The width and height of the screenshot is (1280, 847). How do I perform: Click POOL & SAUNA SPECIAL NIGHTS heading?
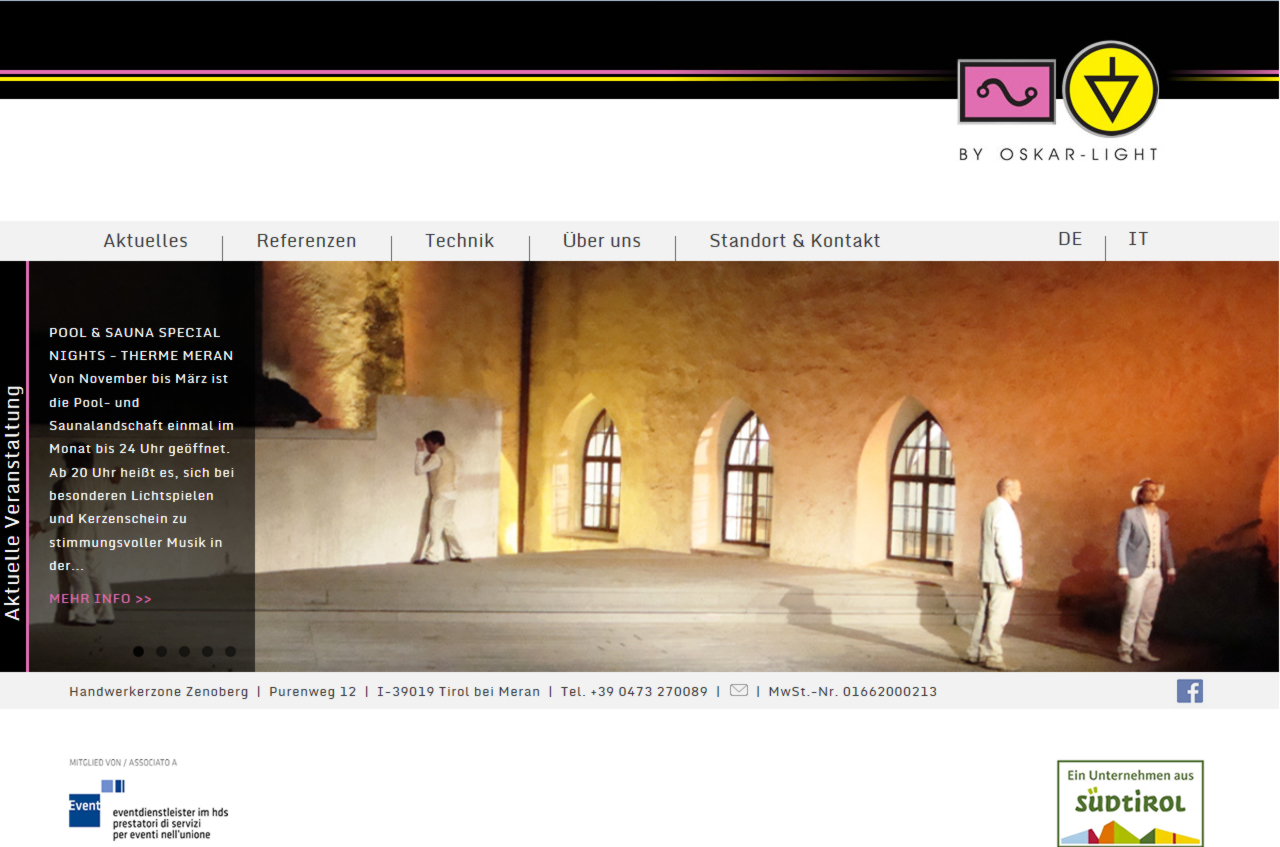141,344
